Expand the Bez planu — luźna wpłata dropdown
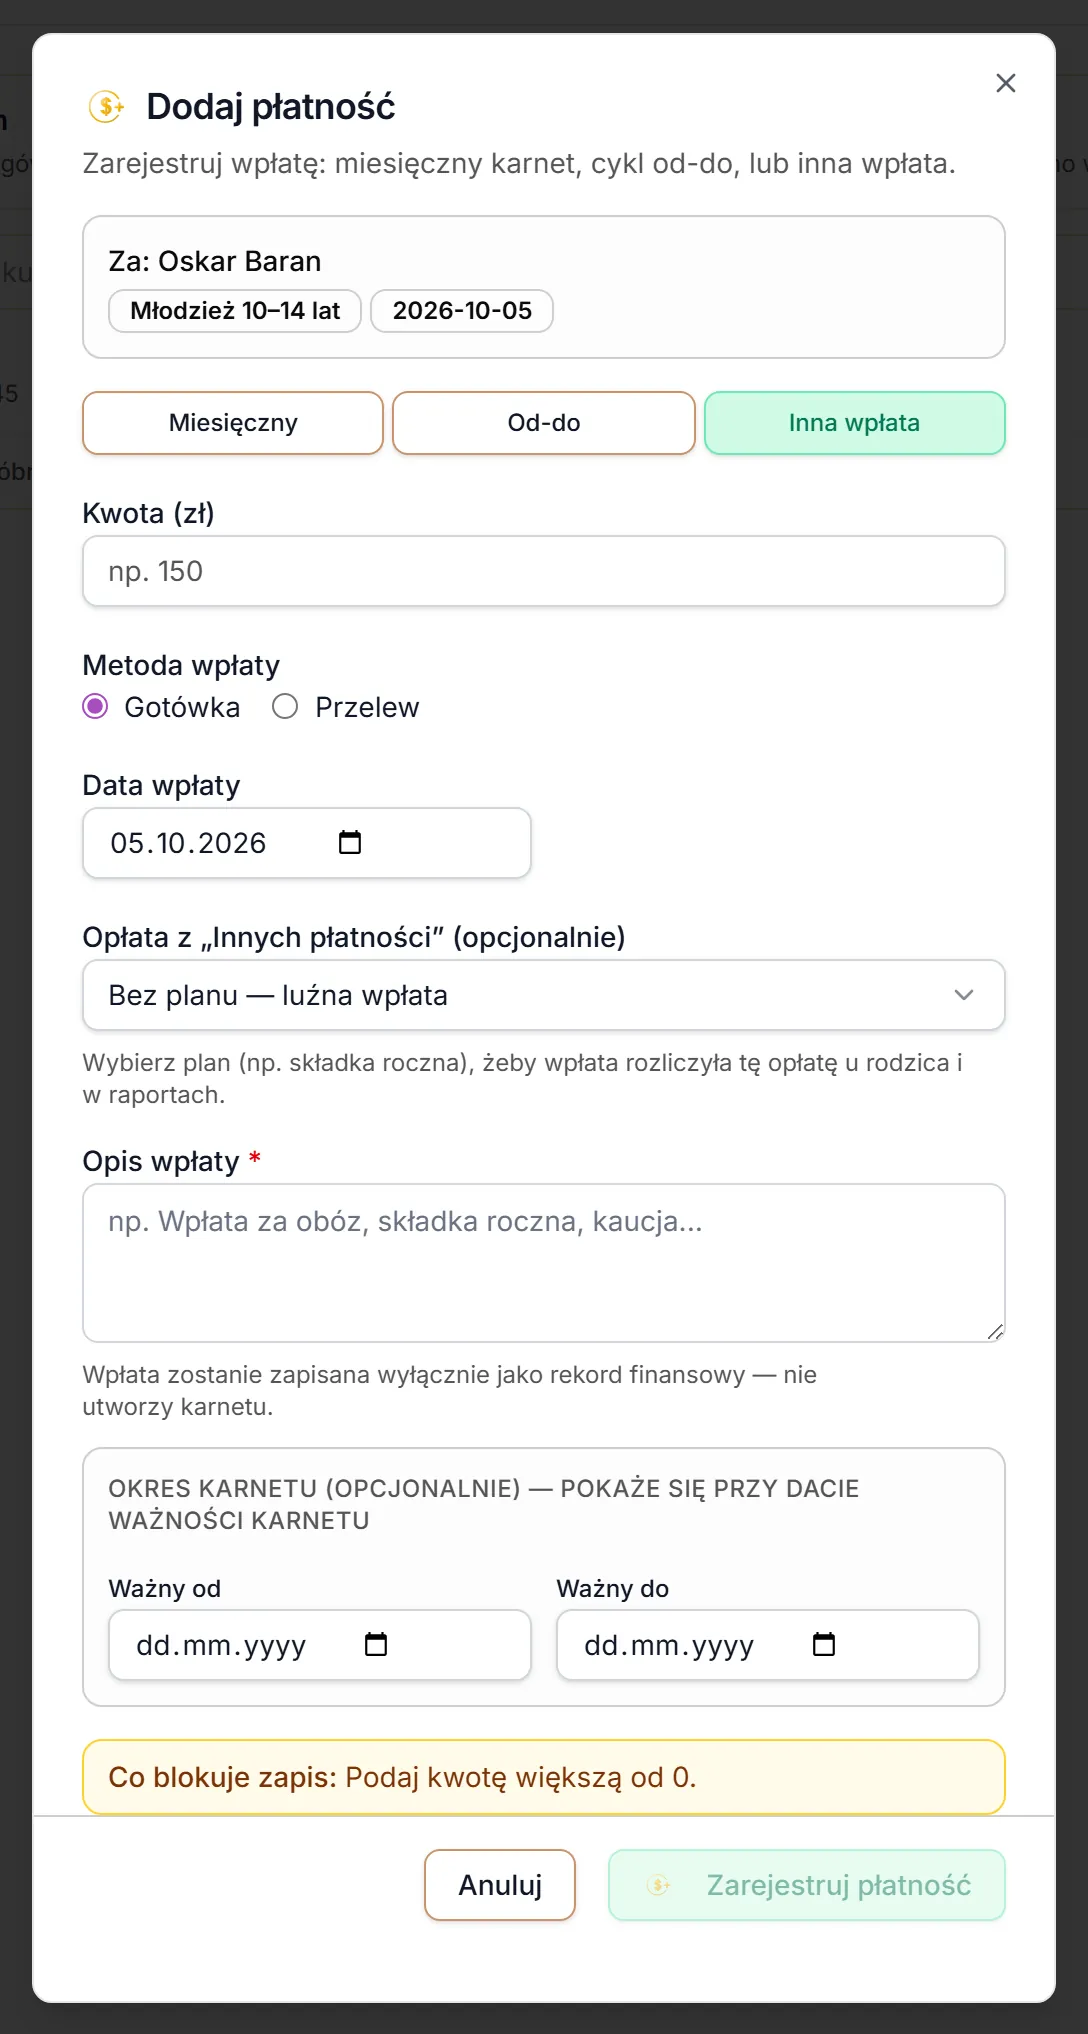Viewport: 1088px width, 2034px height. coord(544,995)
